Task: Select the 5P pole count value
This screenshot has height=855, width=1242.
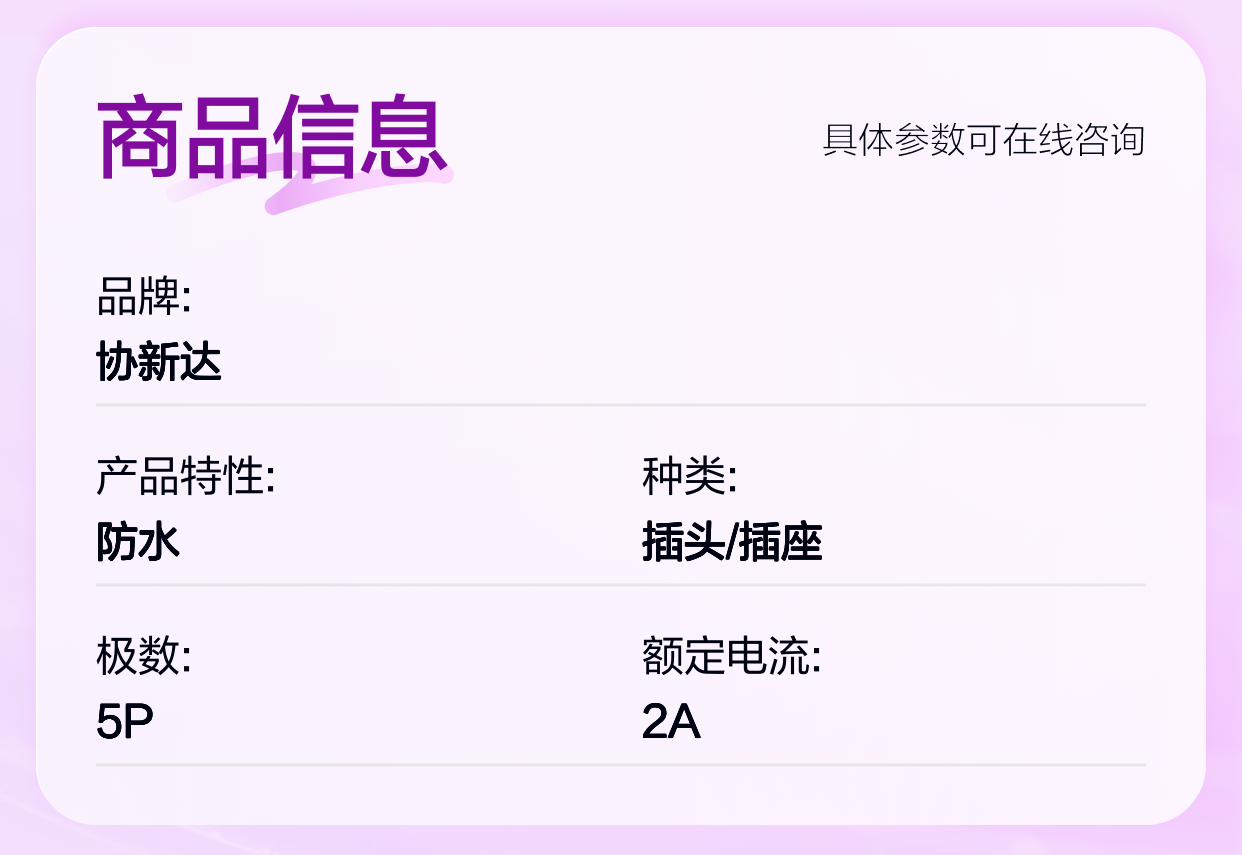Action: click(x=124, y=722)
